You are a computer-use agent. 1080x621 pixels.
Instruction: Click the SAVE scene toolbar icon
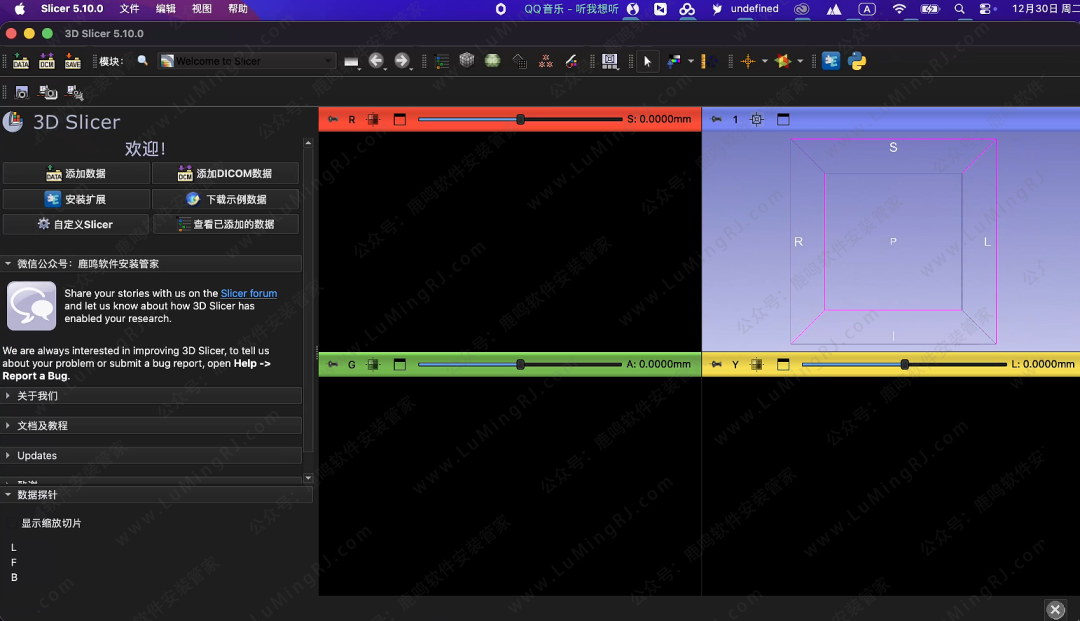pos(72,62)
